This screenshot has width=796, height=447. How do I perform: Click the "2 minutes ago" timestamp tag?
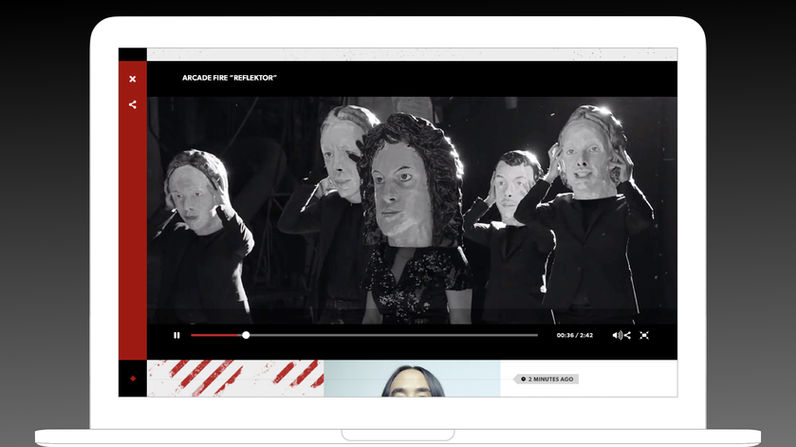click(x=547, y=379)
